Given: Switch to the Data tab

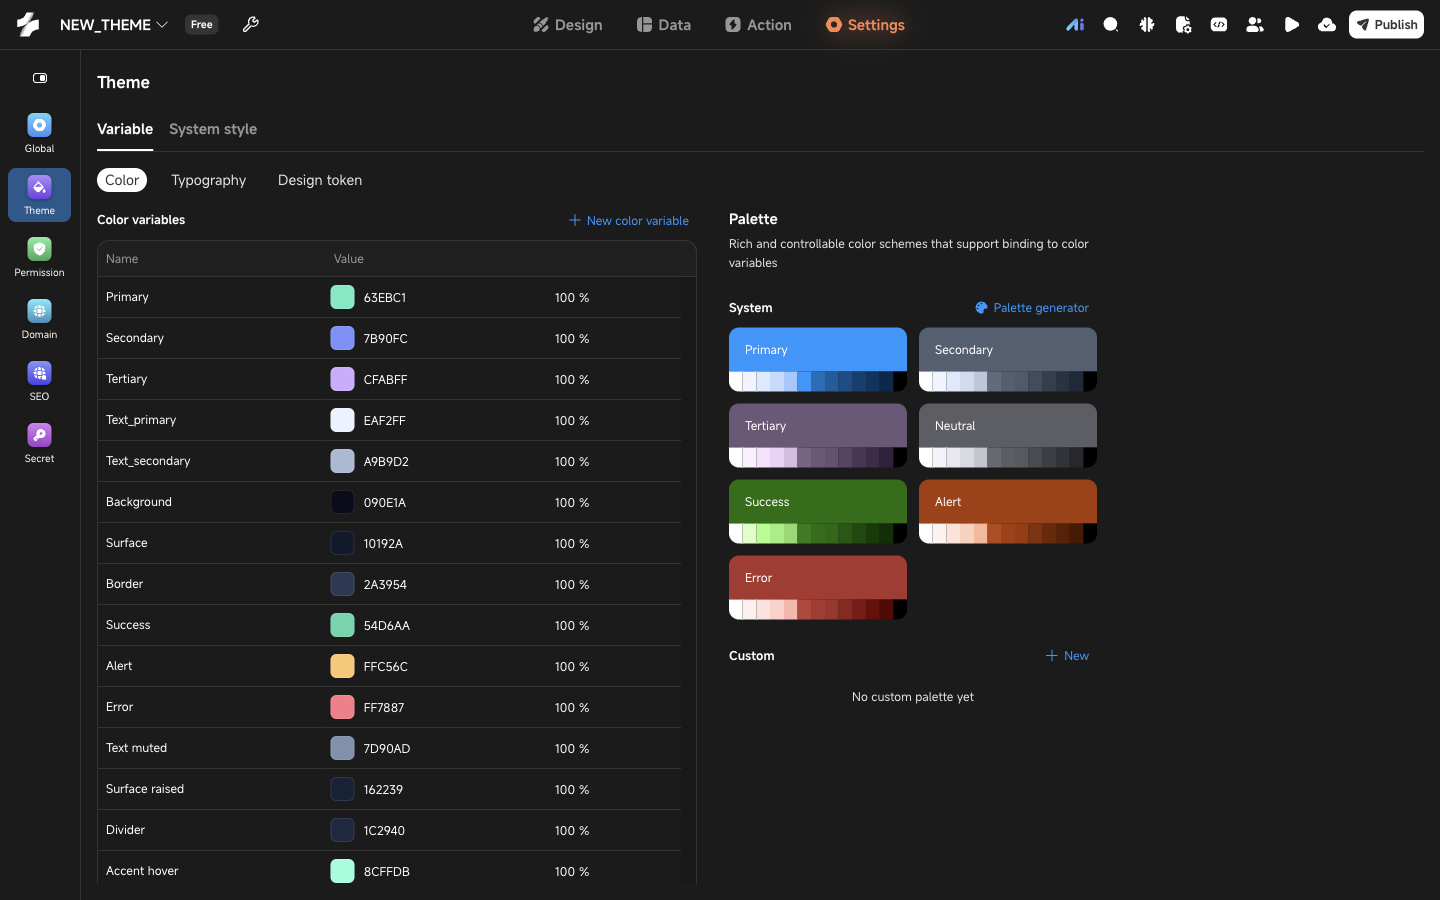Looking at the screenshot, I should 664,25.
